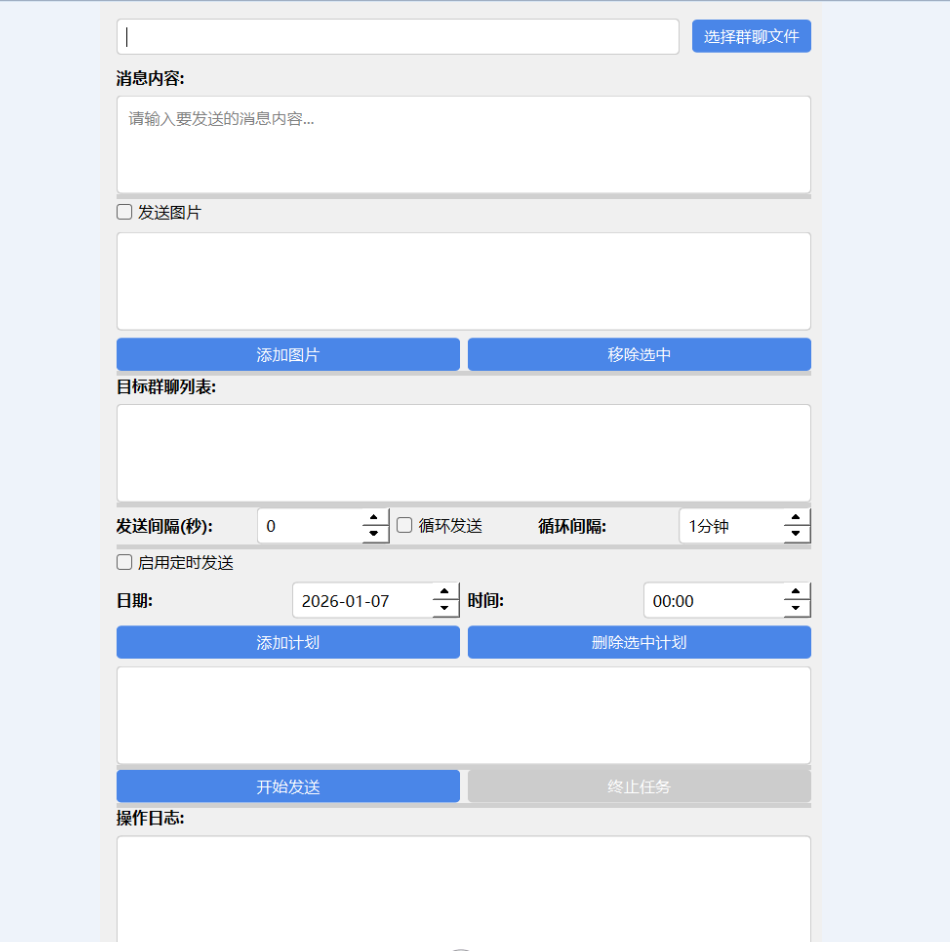Toggle the 循环发送 checkbox
Screen dimensions: 950x951
pos(405,525)
